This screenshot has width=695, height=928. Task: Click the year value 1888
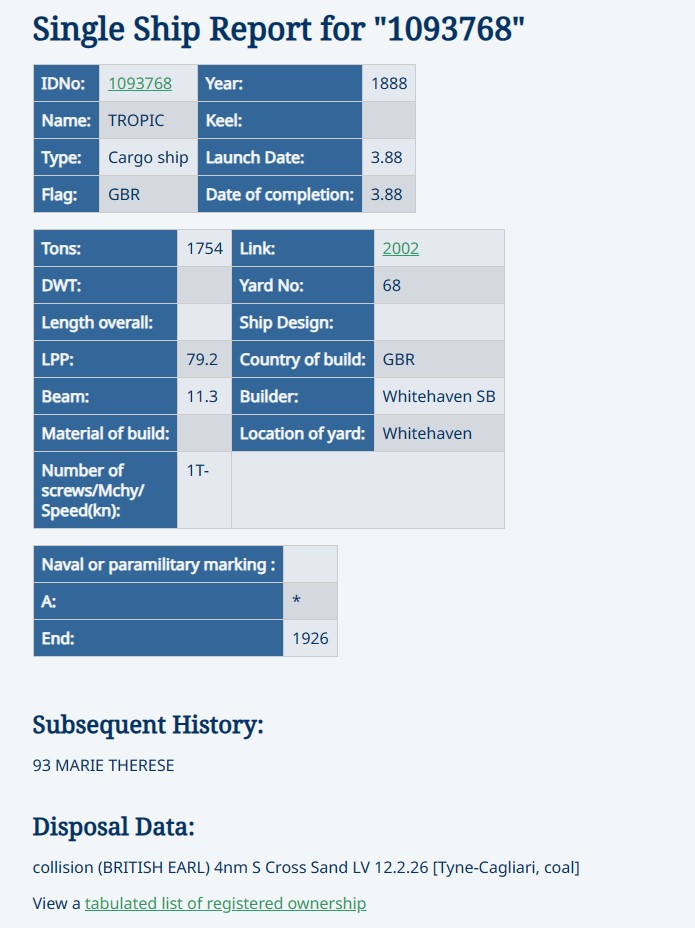(x=389, y=84)
